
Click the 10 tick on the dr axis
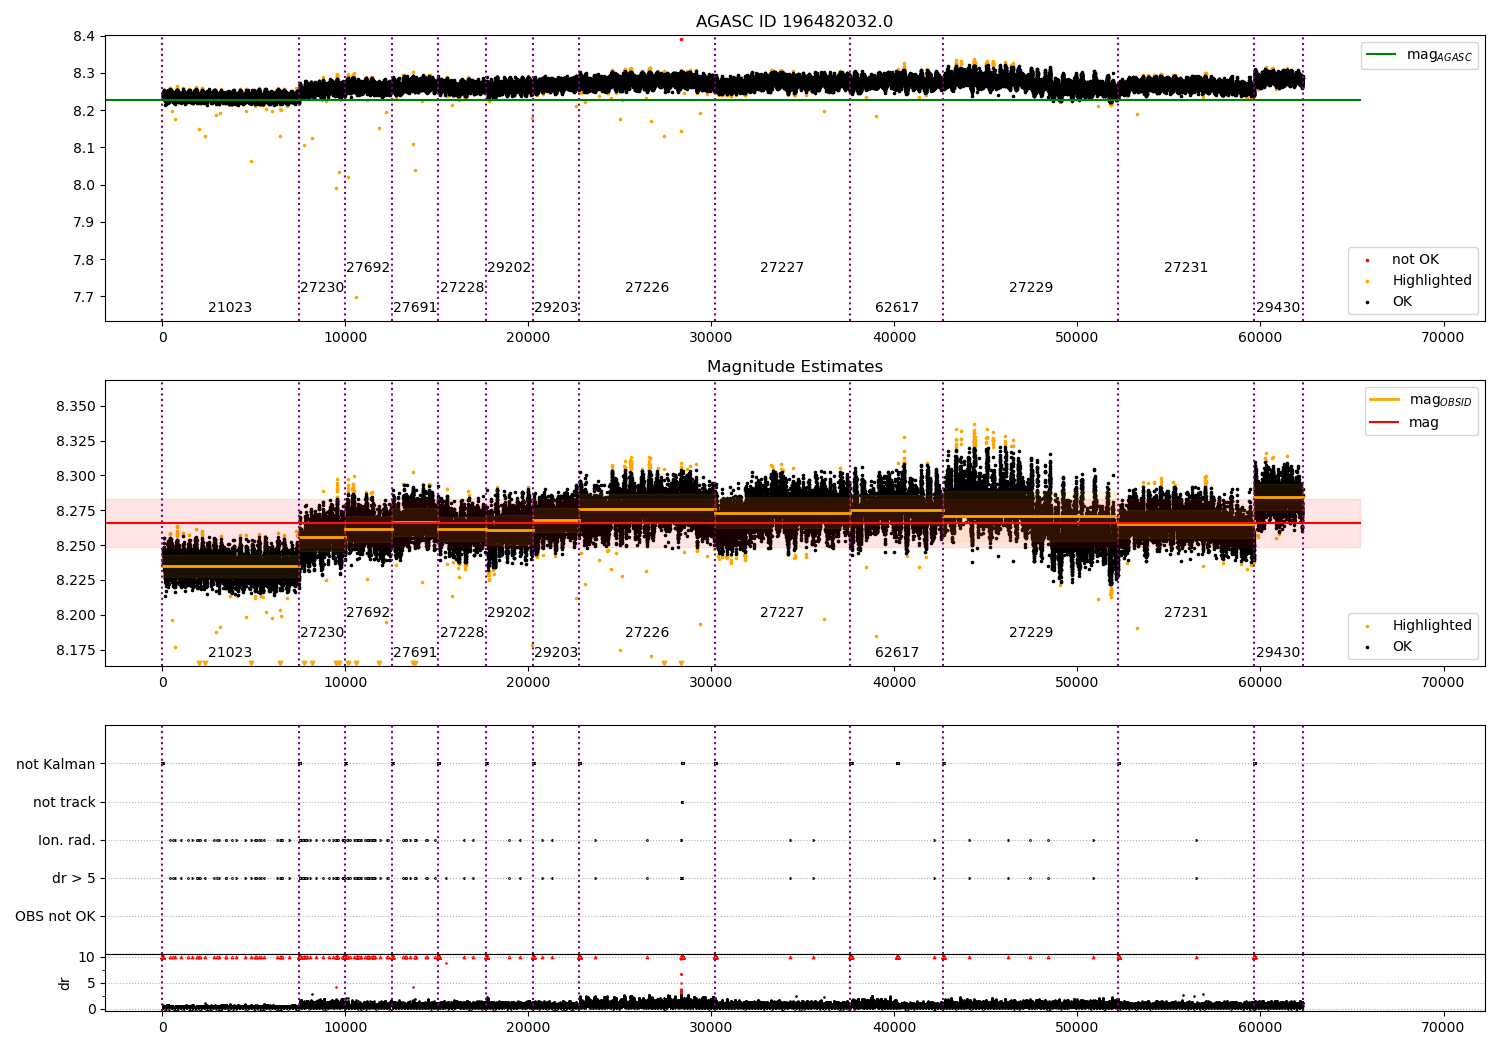tap(87, 957)
